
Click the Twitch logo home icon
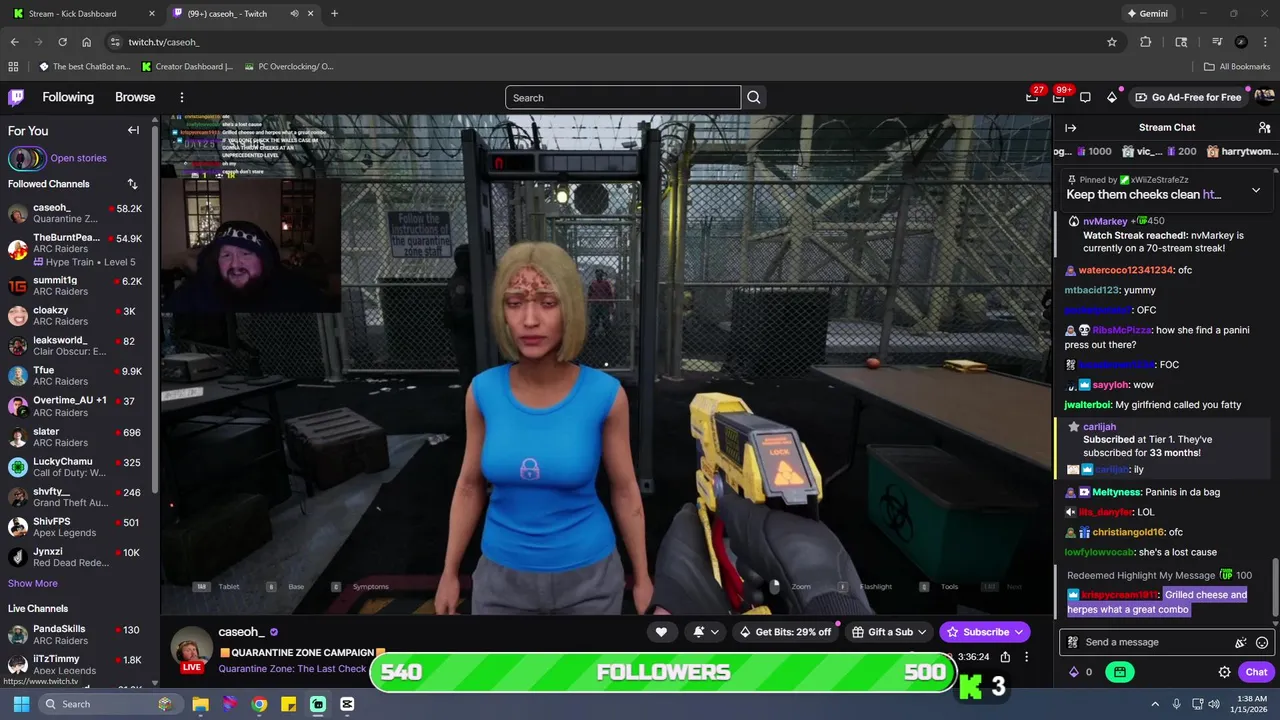pos(16,97)
